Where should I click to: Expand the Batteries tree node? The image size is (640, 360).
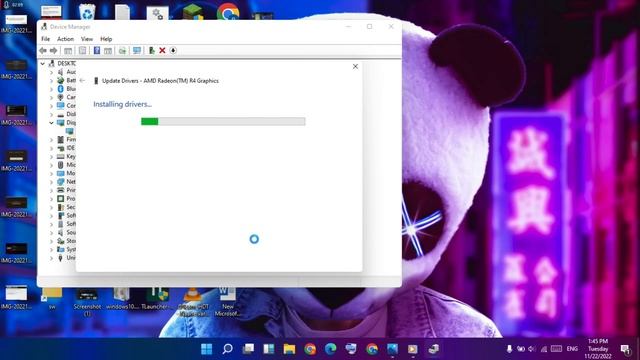[x=51, y=80]
